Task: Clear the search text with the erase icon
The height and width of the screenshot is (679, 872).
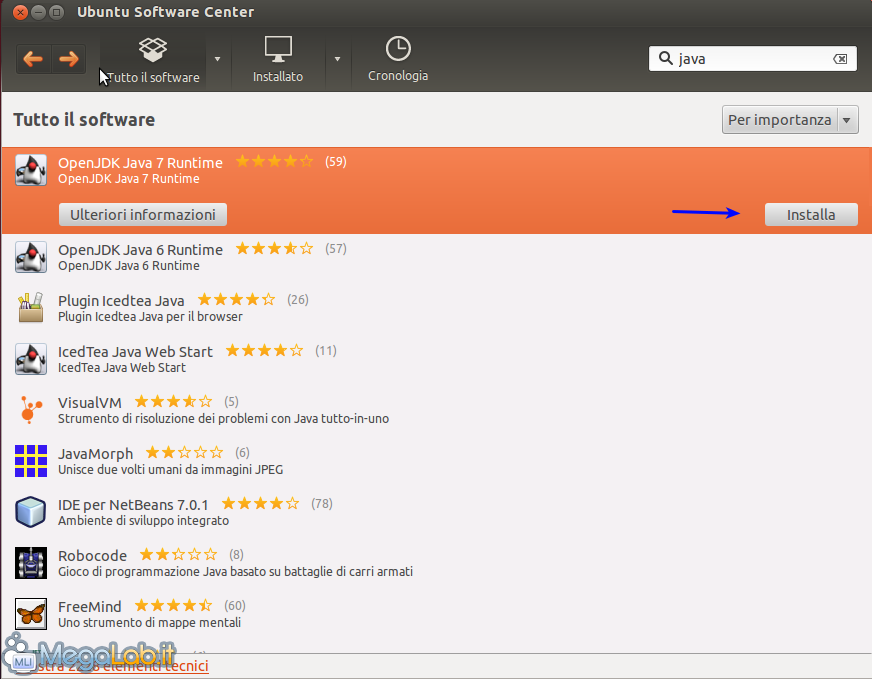Action: [840, 59]
